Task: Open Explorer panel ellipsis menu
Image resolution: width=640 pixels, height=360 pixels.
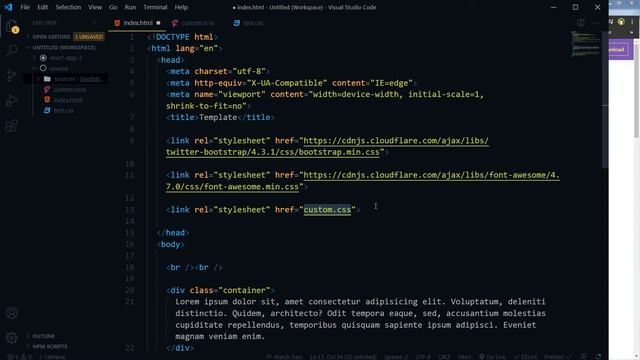Action: point(96,23)
